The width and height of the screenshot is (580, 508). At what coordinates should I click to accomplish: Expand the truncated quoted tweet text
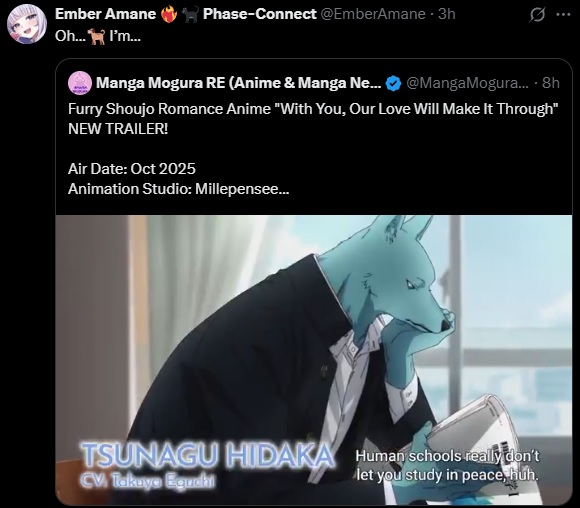284,189
